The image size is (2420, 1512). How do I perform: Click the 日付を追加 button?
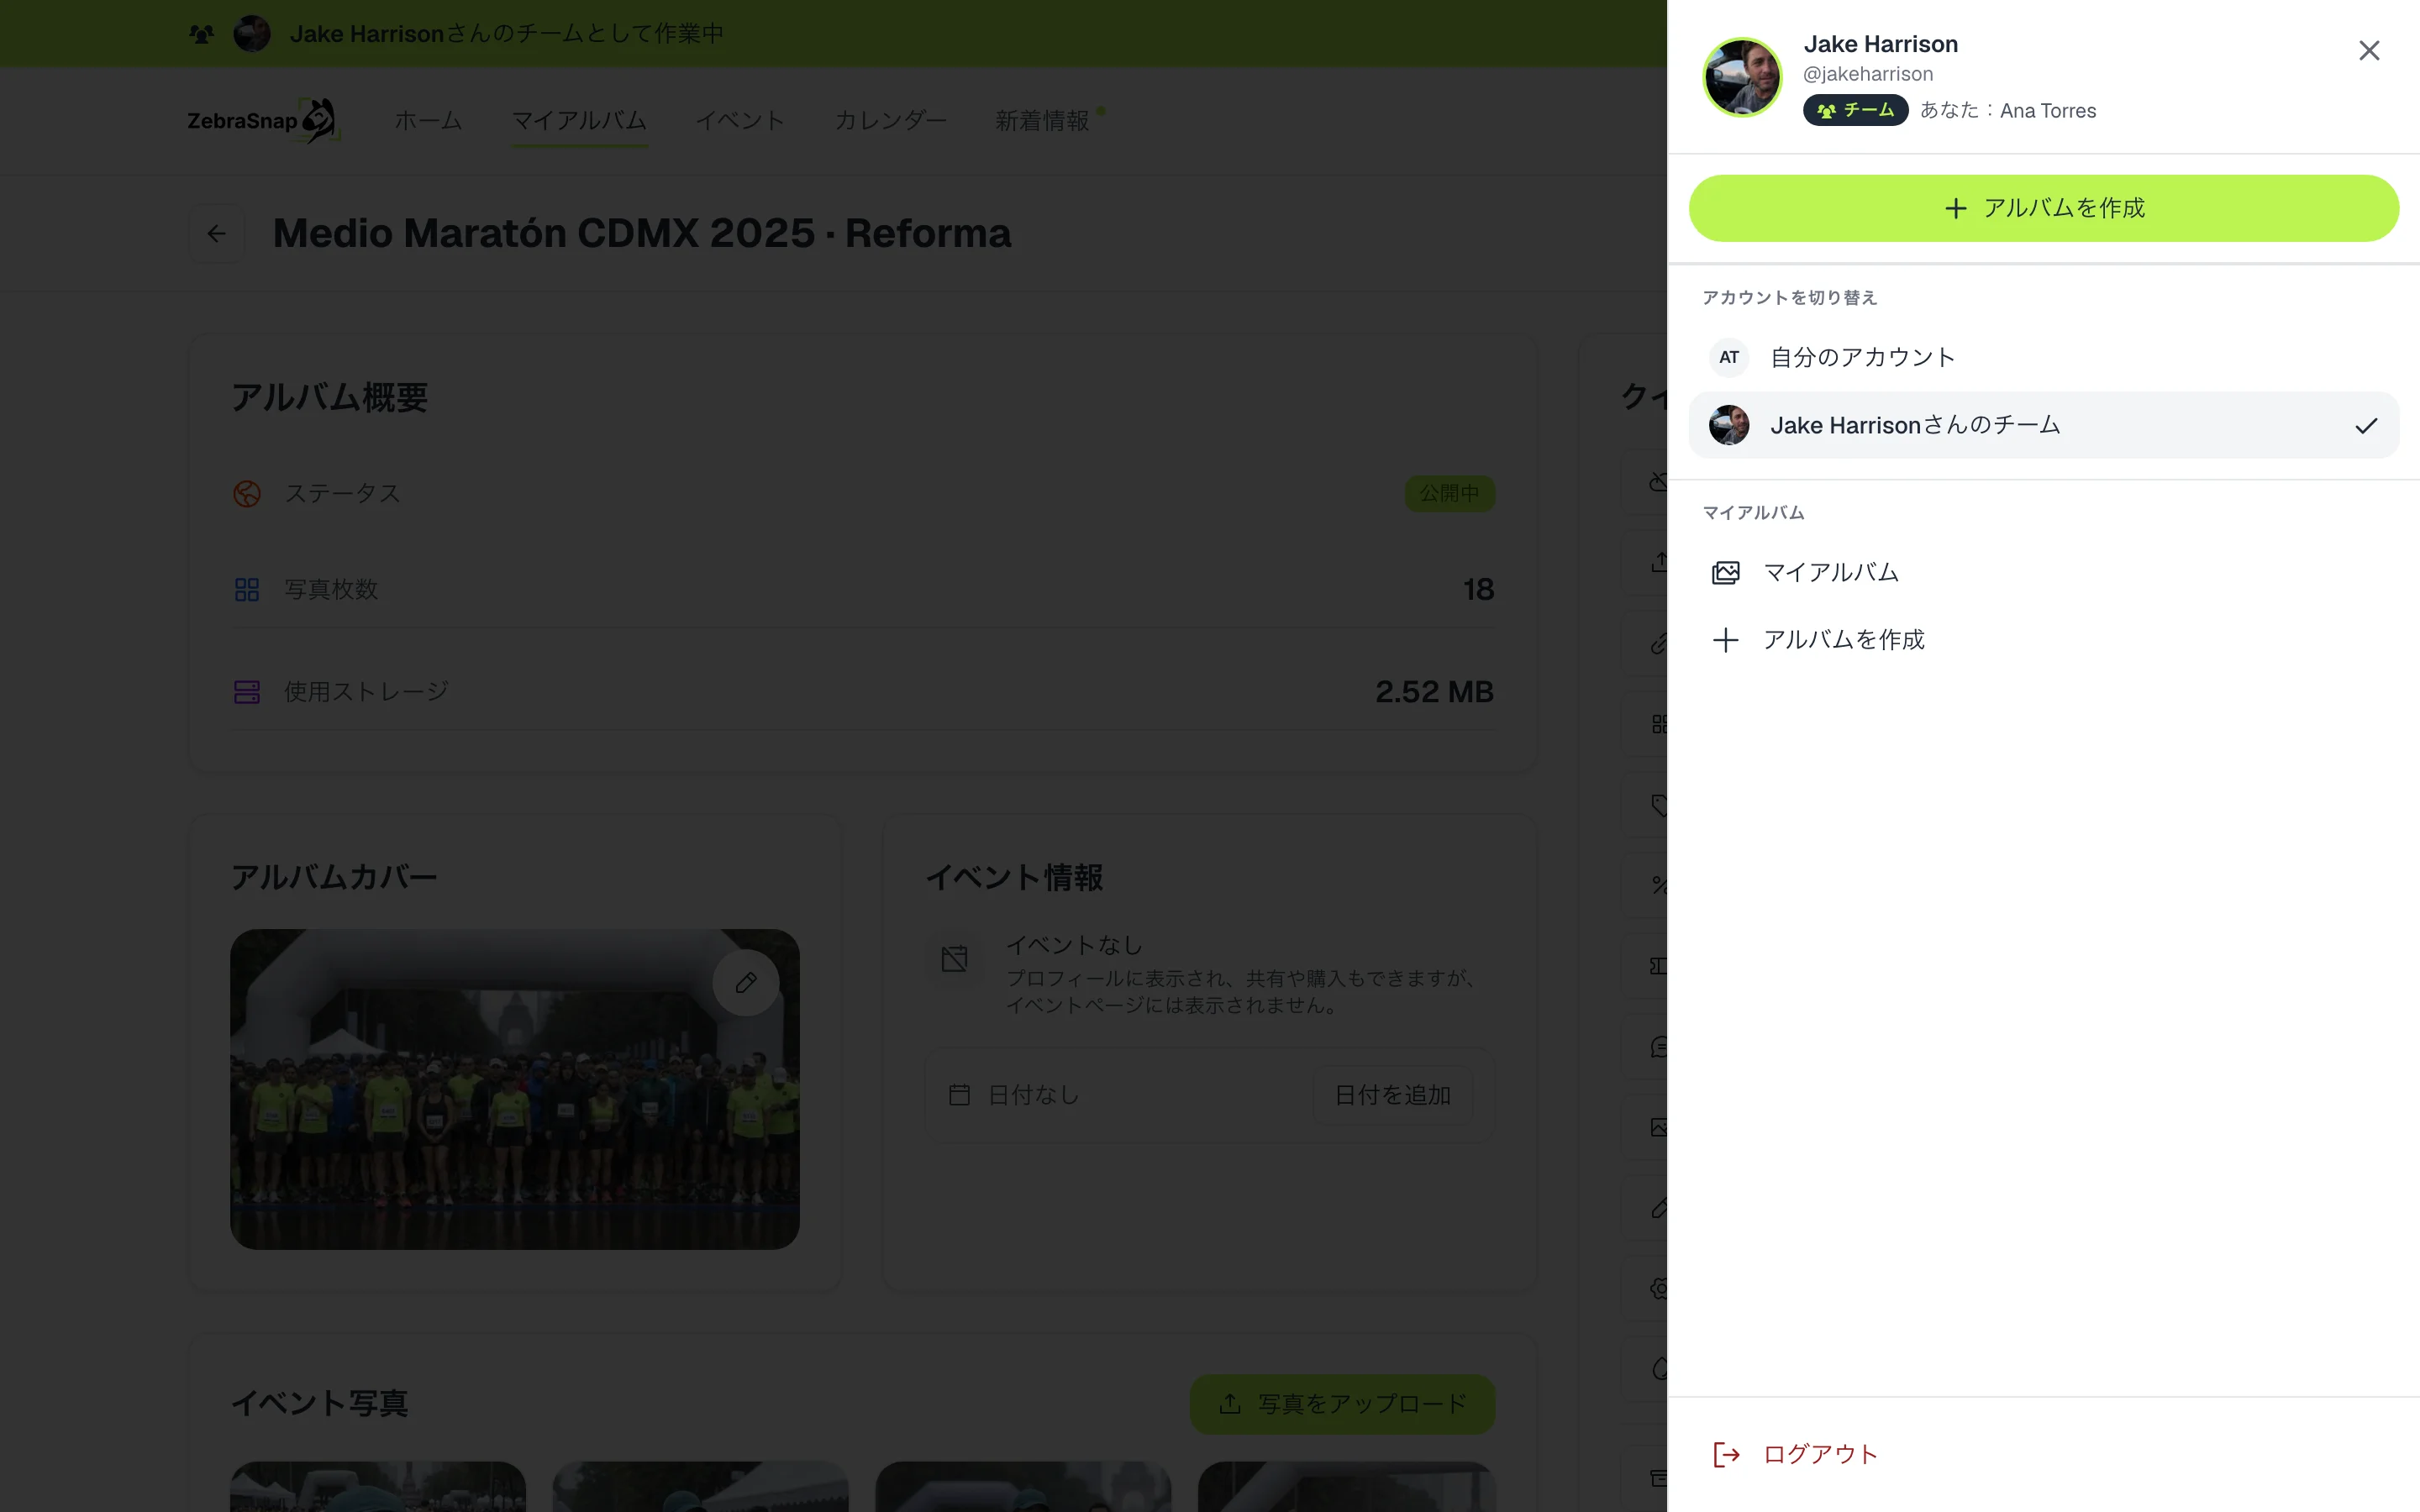click(1392, 1095)
